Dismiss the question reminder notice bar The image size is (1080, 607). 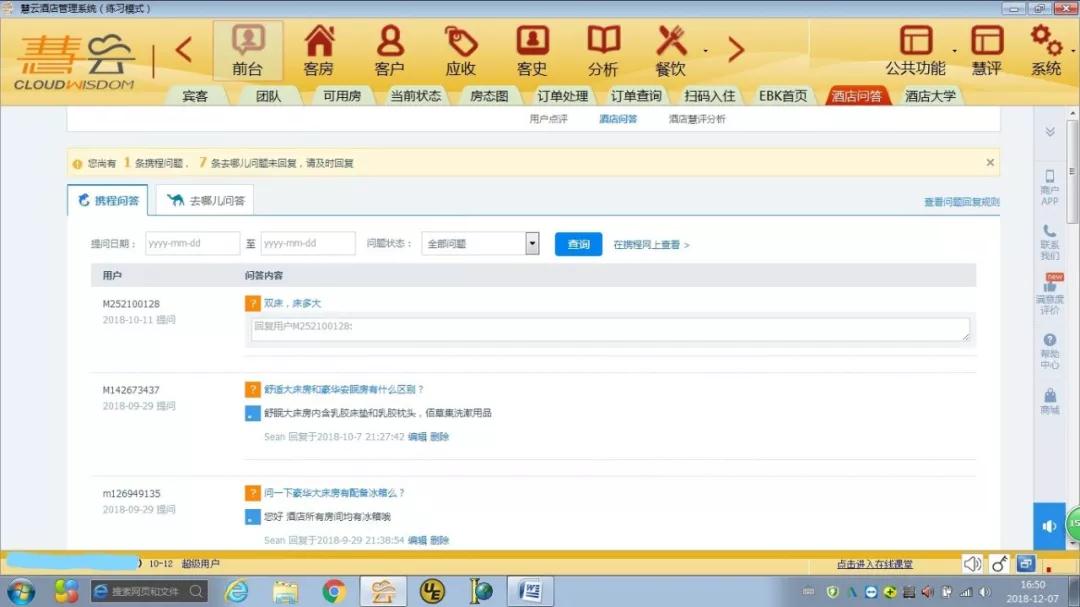(x=990, y=161)
